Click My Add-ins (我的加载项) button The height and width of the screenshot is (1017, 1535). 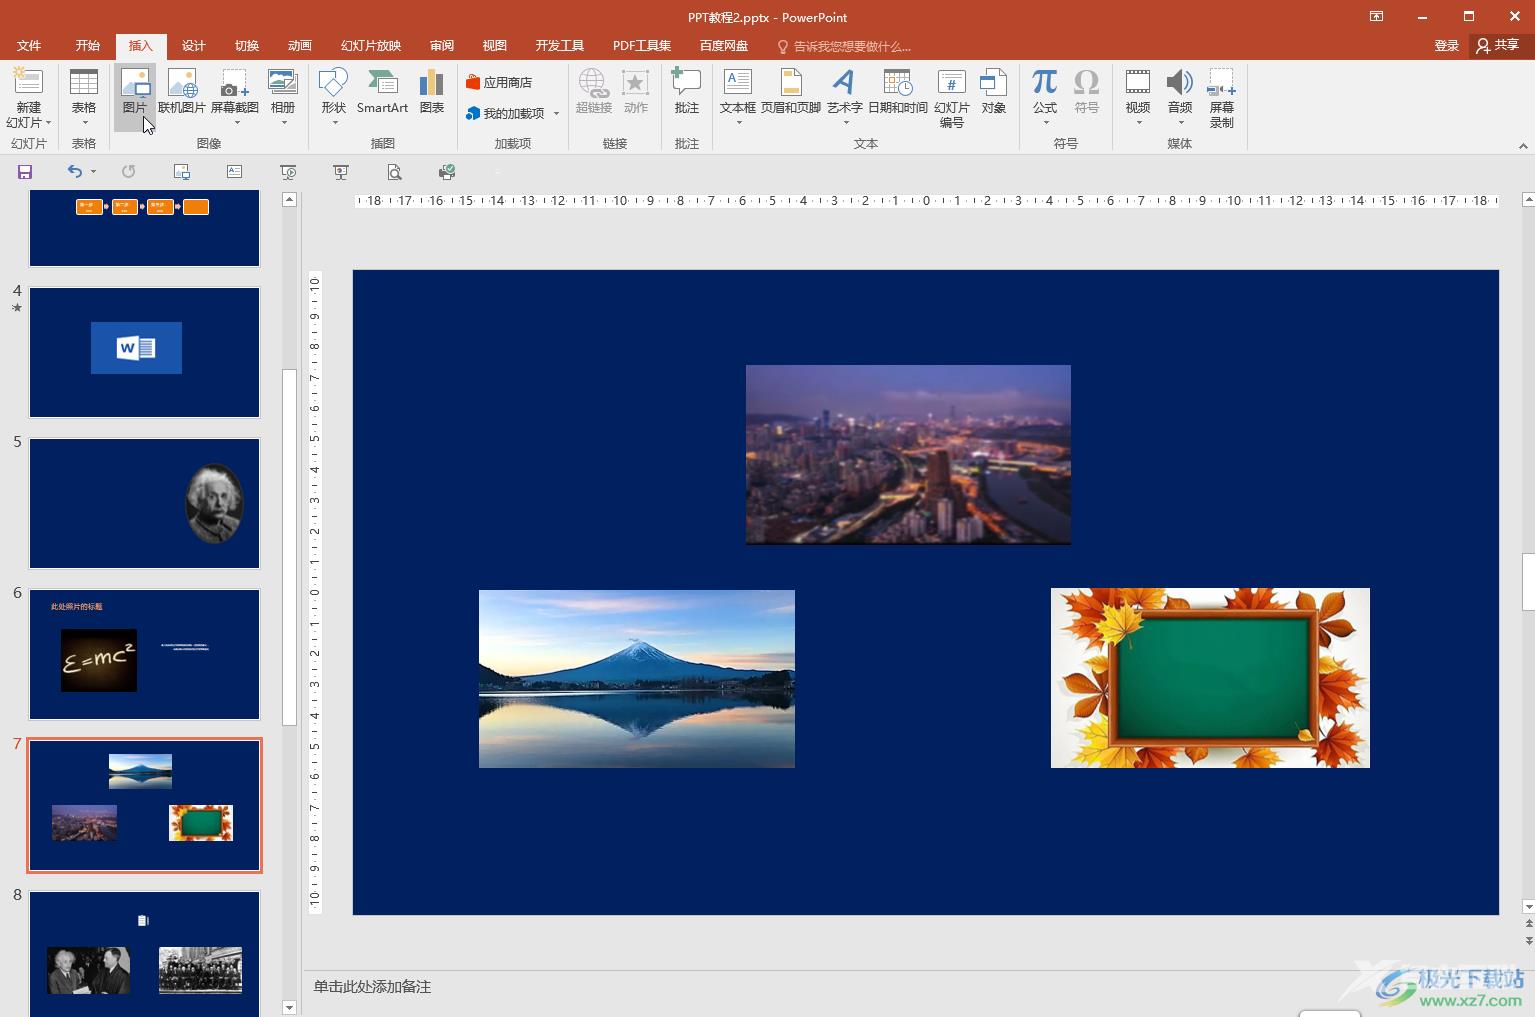pyautogui.click(x=506, y=113)
